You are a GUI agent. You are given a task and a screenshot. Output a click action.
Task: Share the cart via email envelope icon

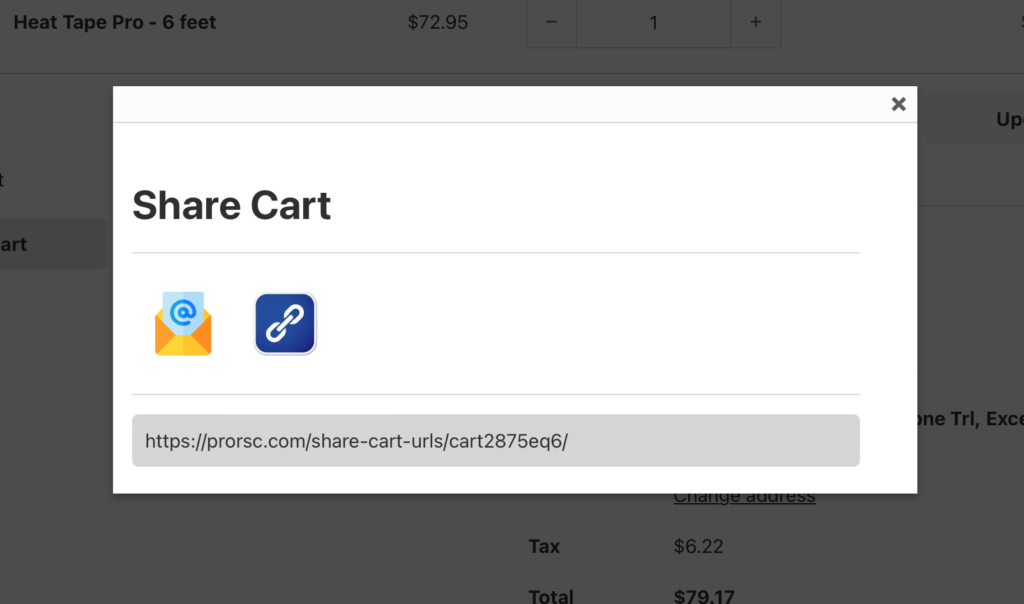[x=183, y=324]
